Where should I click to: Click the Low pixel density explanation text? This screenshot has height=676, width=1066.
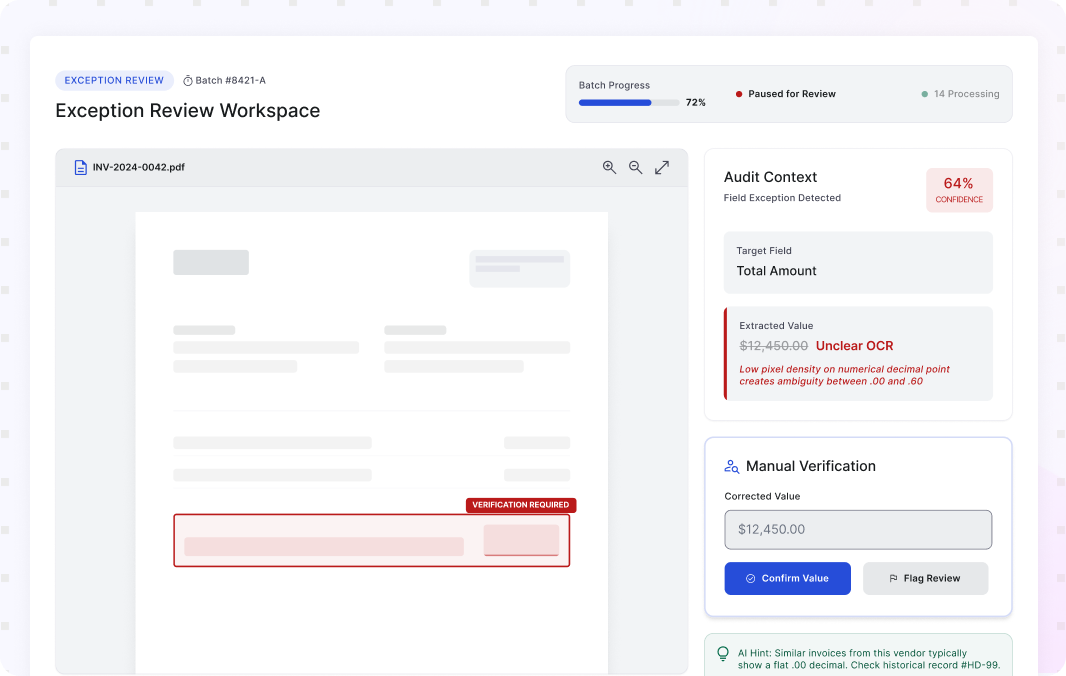[844, 375]
